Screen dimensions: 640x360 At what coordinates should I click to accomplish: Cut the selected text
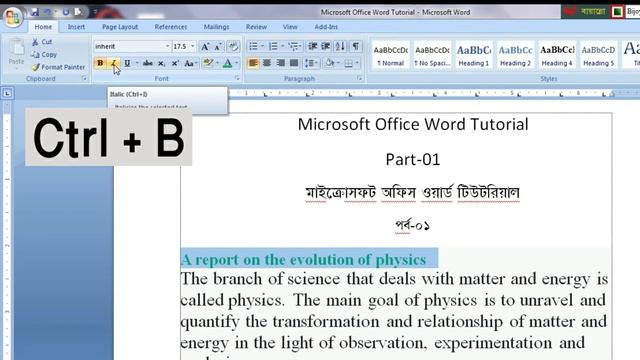pyautogui.click(x=42, y=42)
